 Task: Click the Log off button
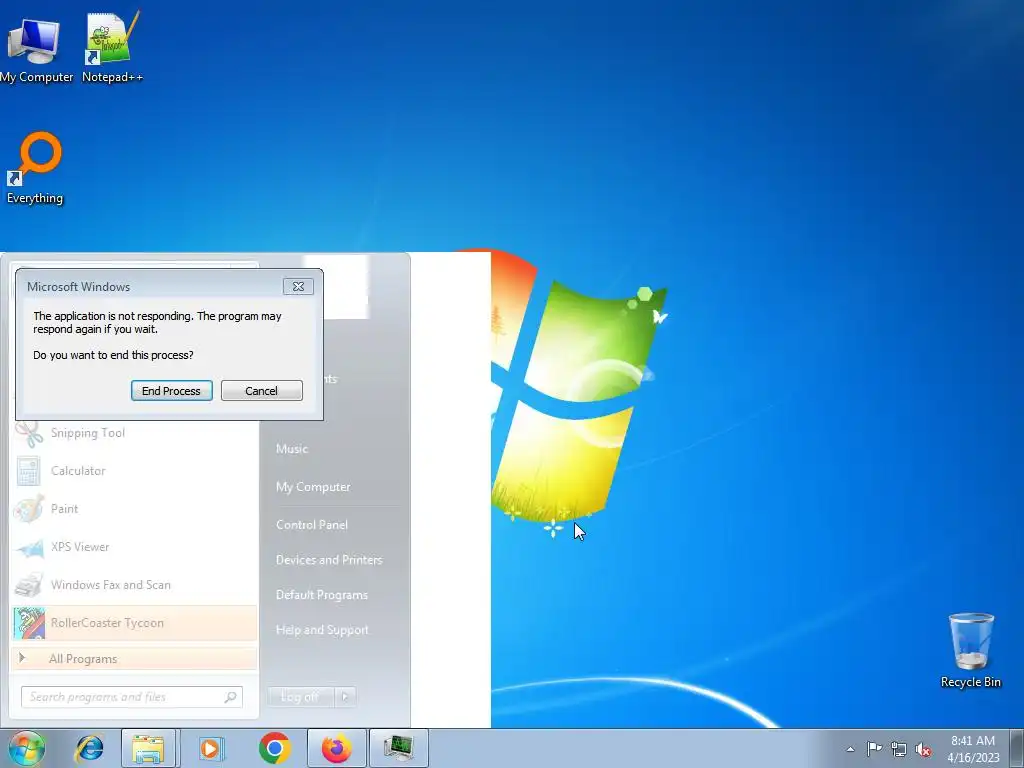pyautogui.click(x=300, y=697)
